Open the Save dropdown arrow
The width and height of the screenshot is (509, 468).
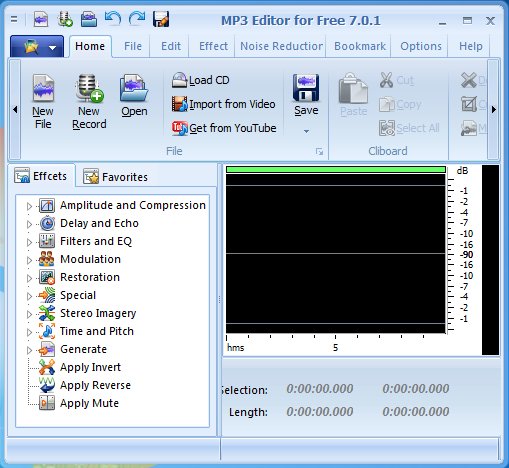point(306,131)
